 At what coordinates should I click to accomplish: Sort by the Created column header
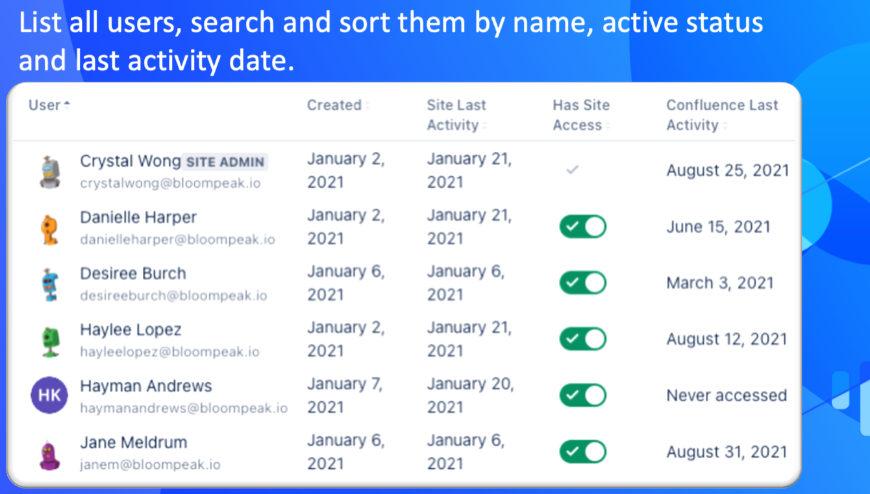click(335, 105)
